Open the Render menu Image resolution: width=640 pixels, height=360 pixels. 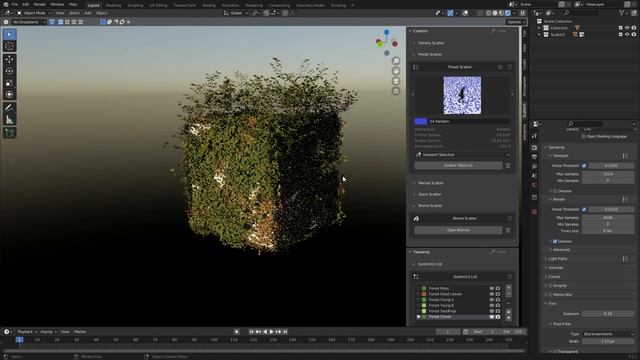[40, 4]
